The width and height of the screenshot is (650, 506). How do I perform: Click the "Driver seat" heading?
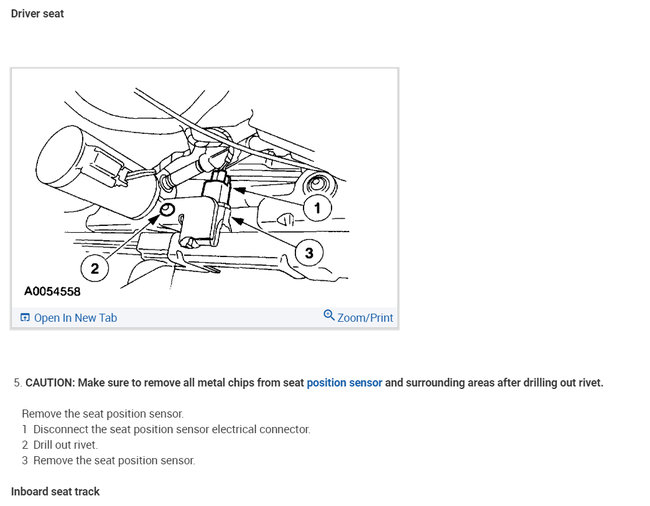tap(37, 14)
